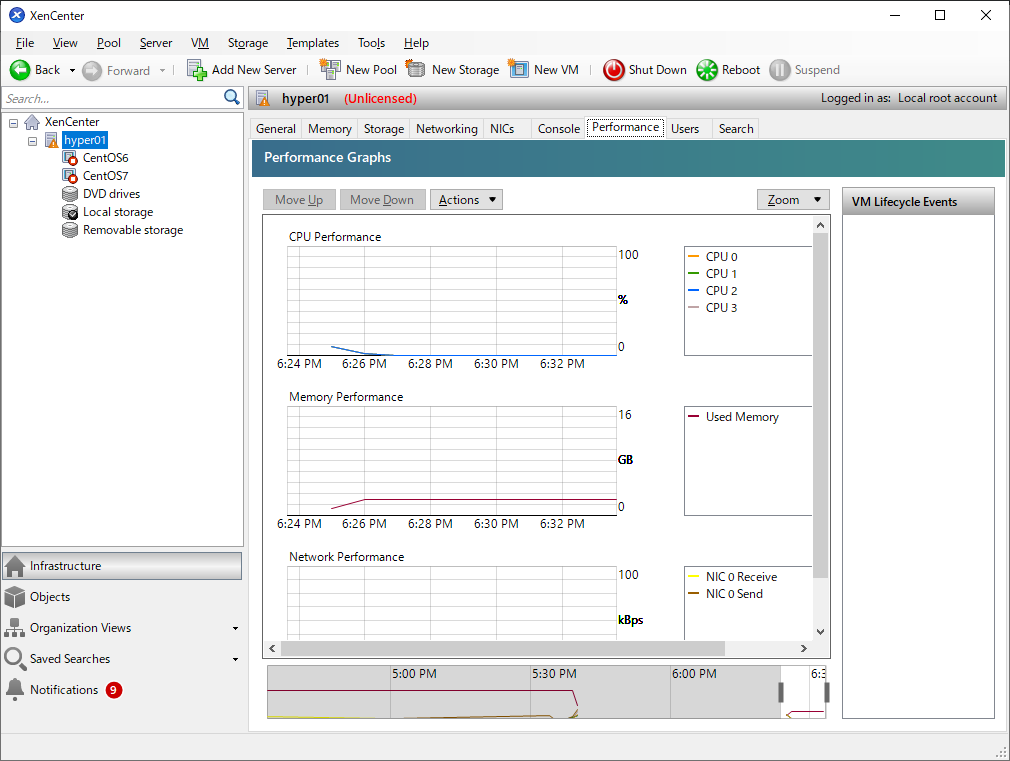The height and width of the screenshot is (761, 1010).
Task: Switch to the Storage tab
Action: (384, 129)
